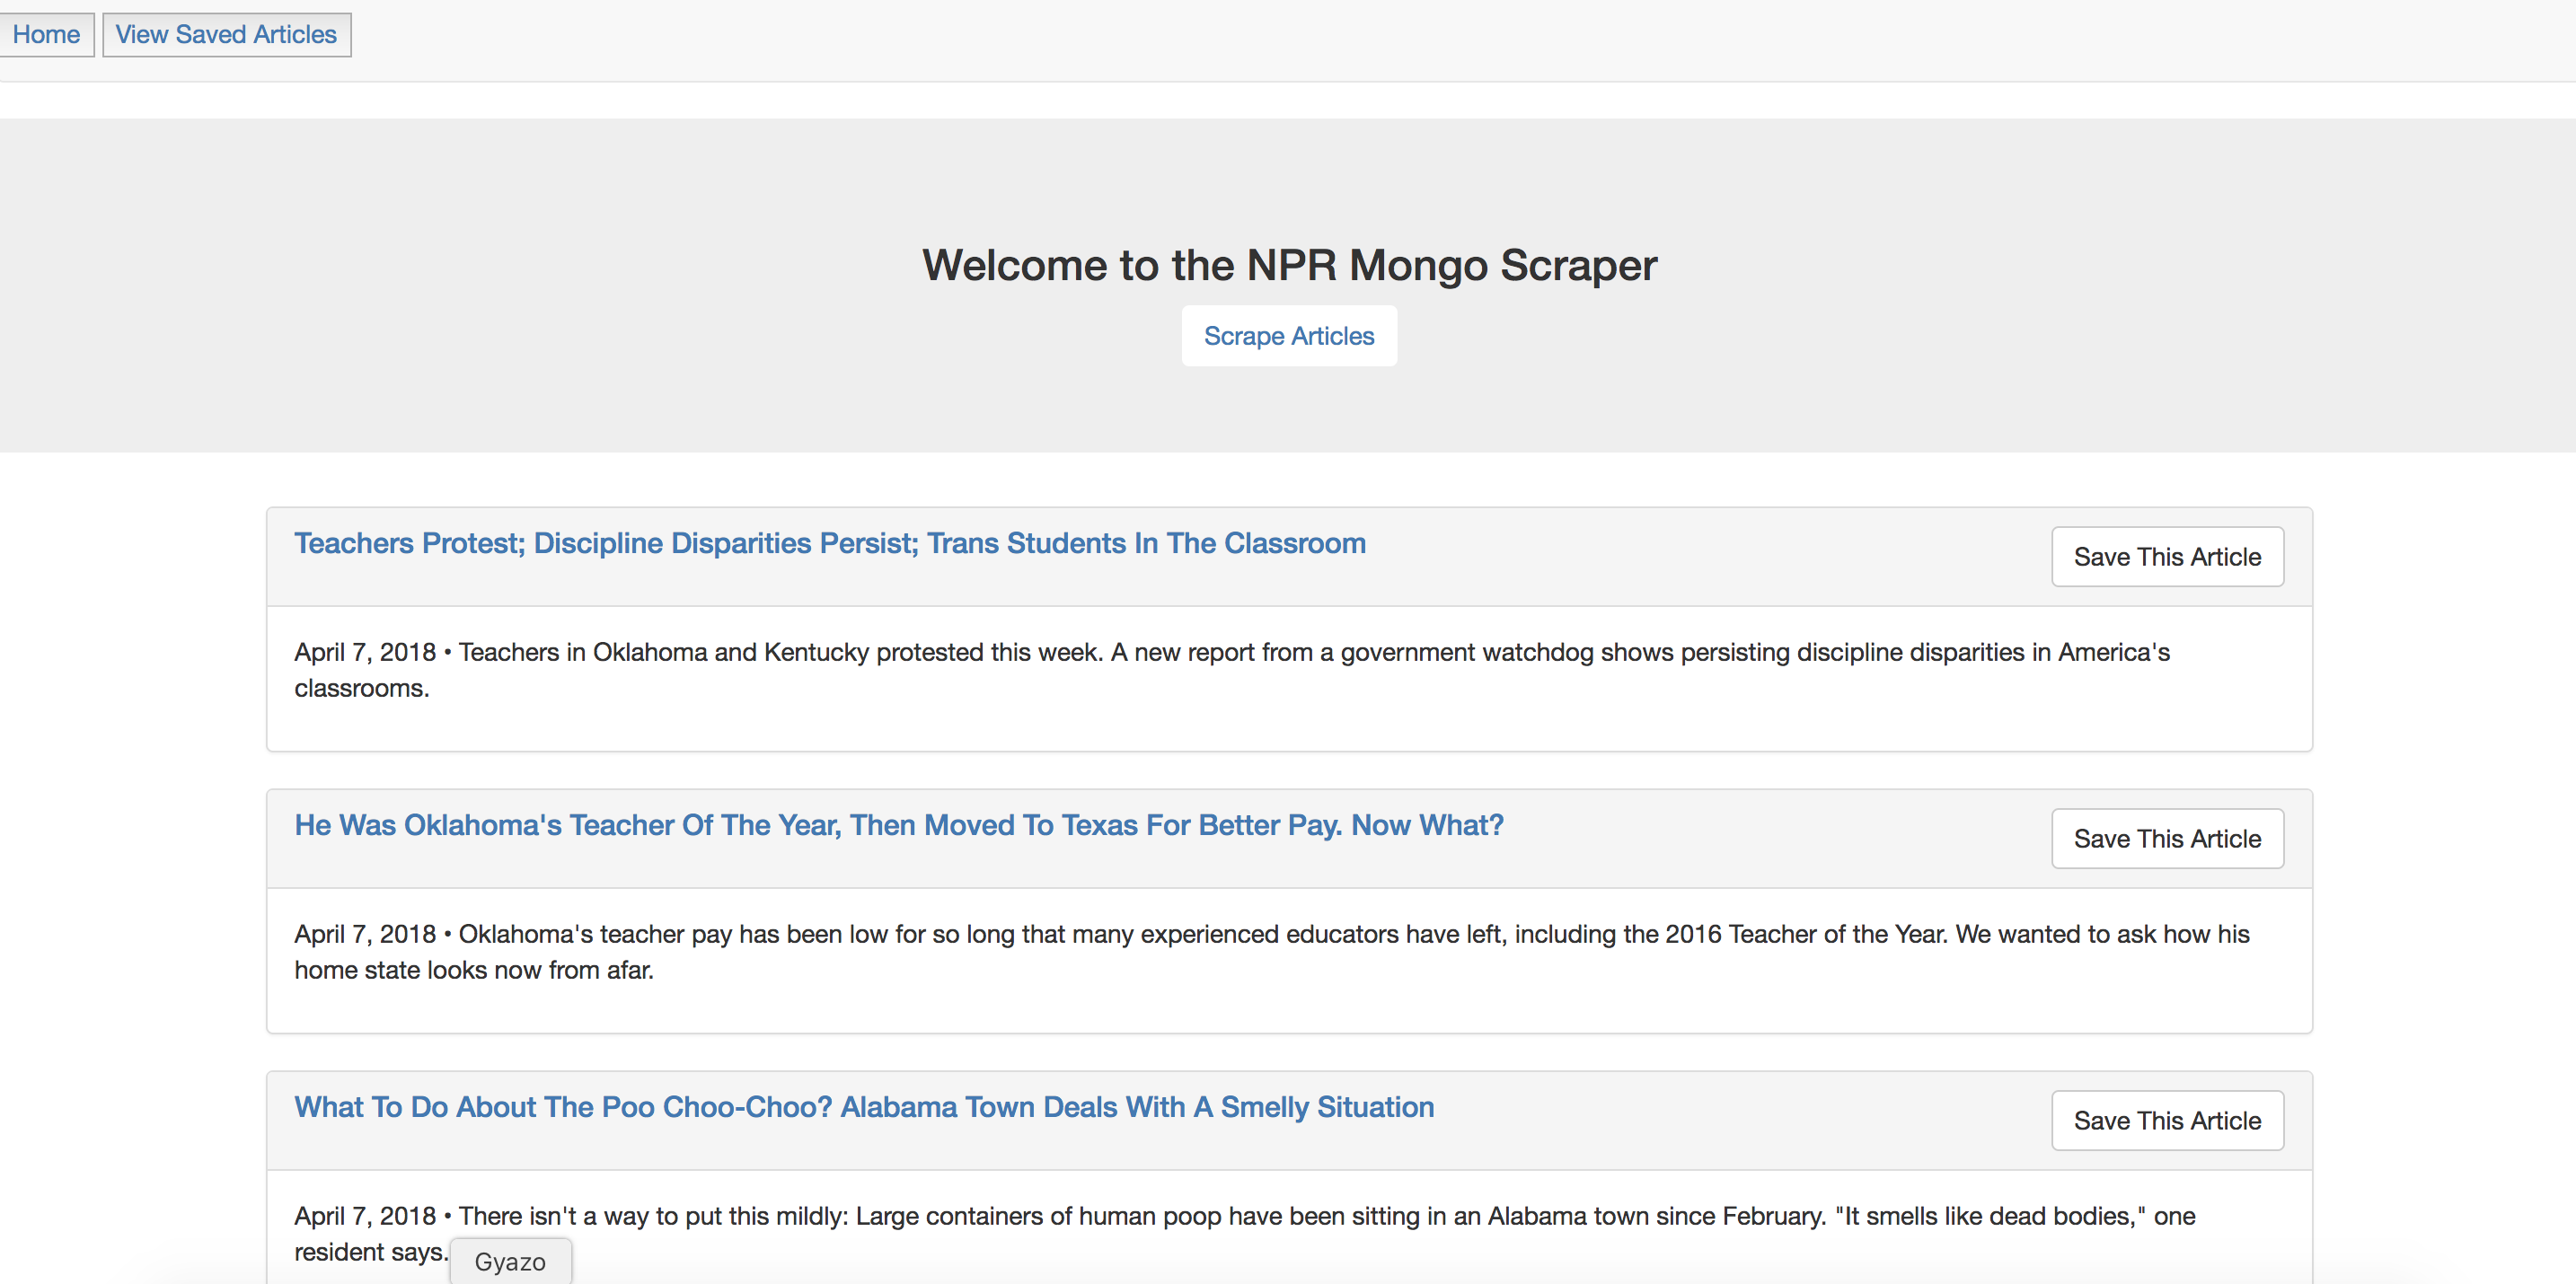Click summary text about Oklahoma and Kentucky protests
The width and height of the screenshot is (2576, 1284).
(x=1232, y=670)
